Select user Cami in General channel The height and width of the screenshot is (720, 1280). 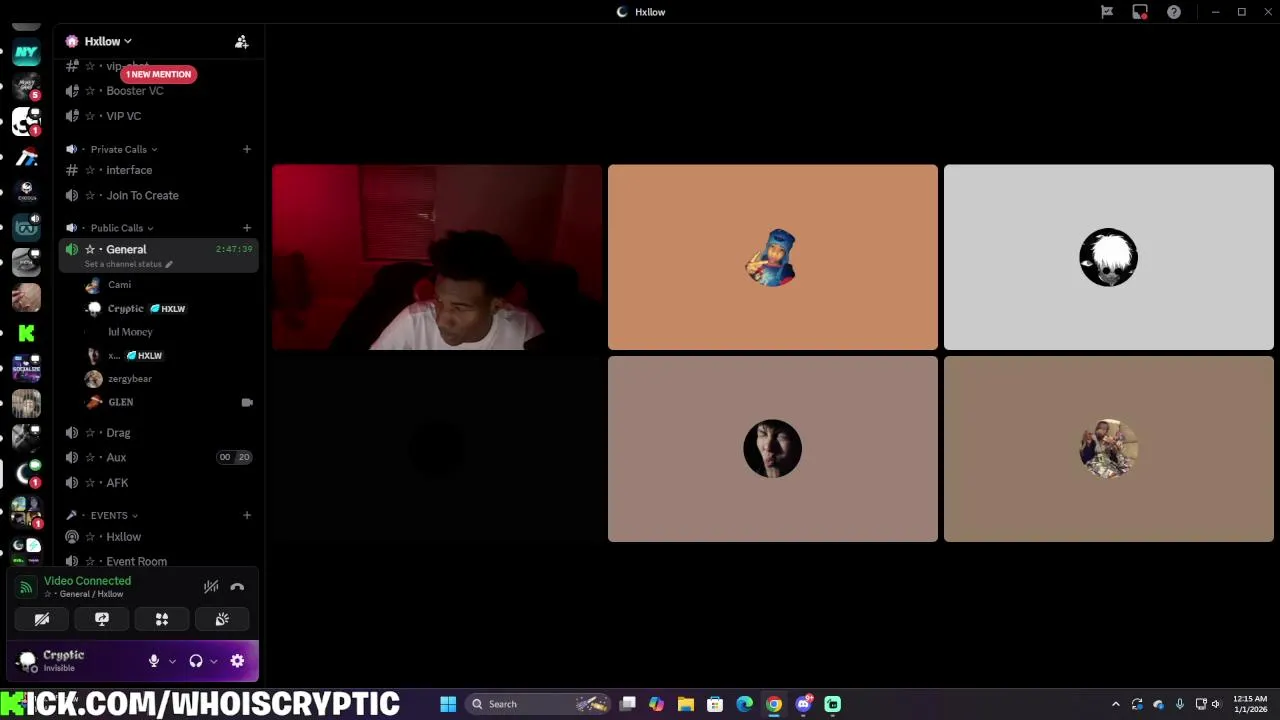(x=119, y=285)
